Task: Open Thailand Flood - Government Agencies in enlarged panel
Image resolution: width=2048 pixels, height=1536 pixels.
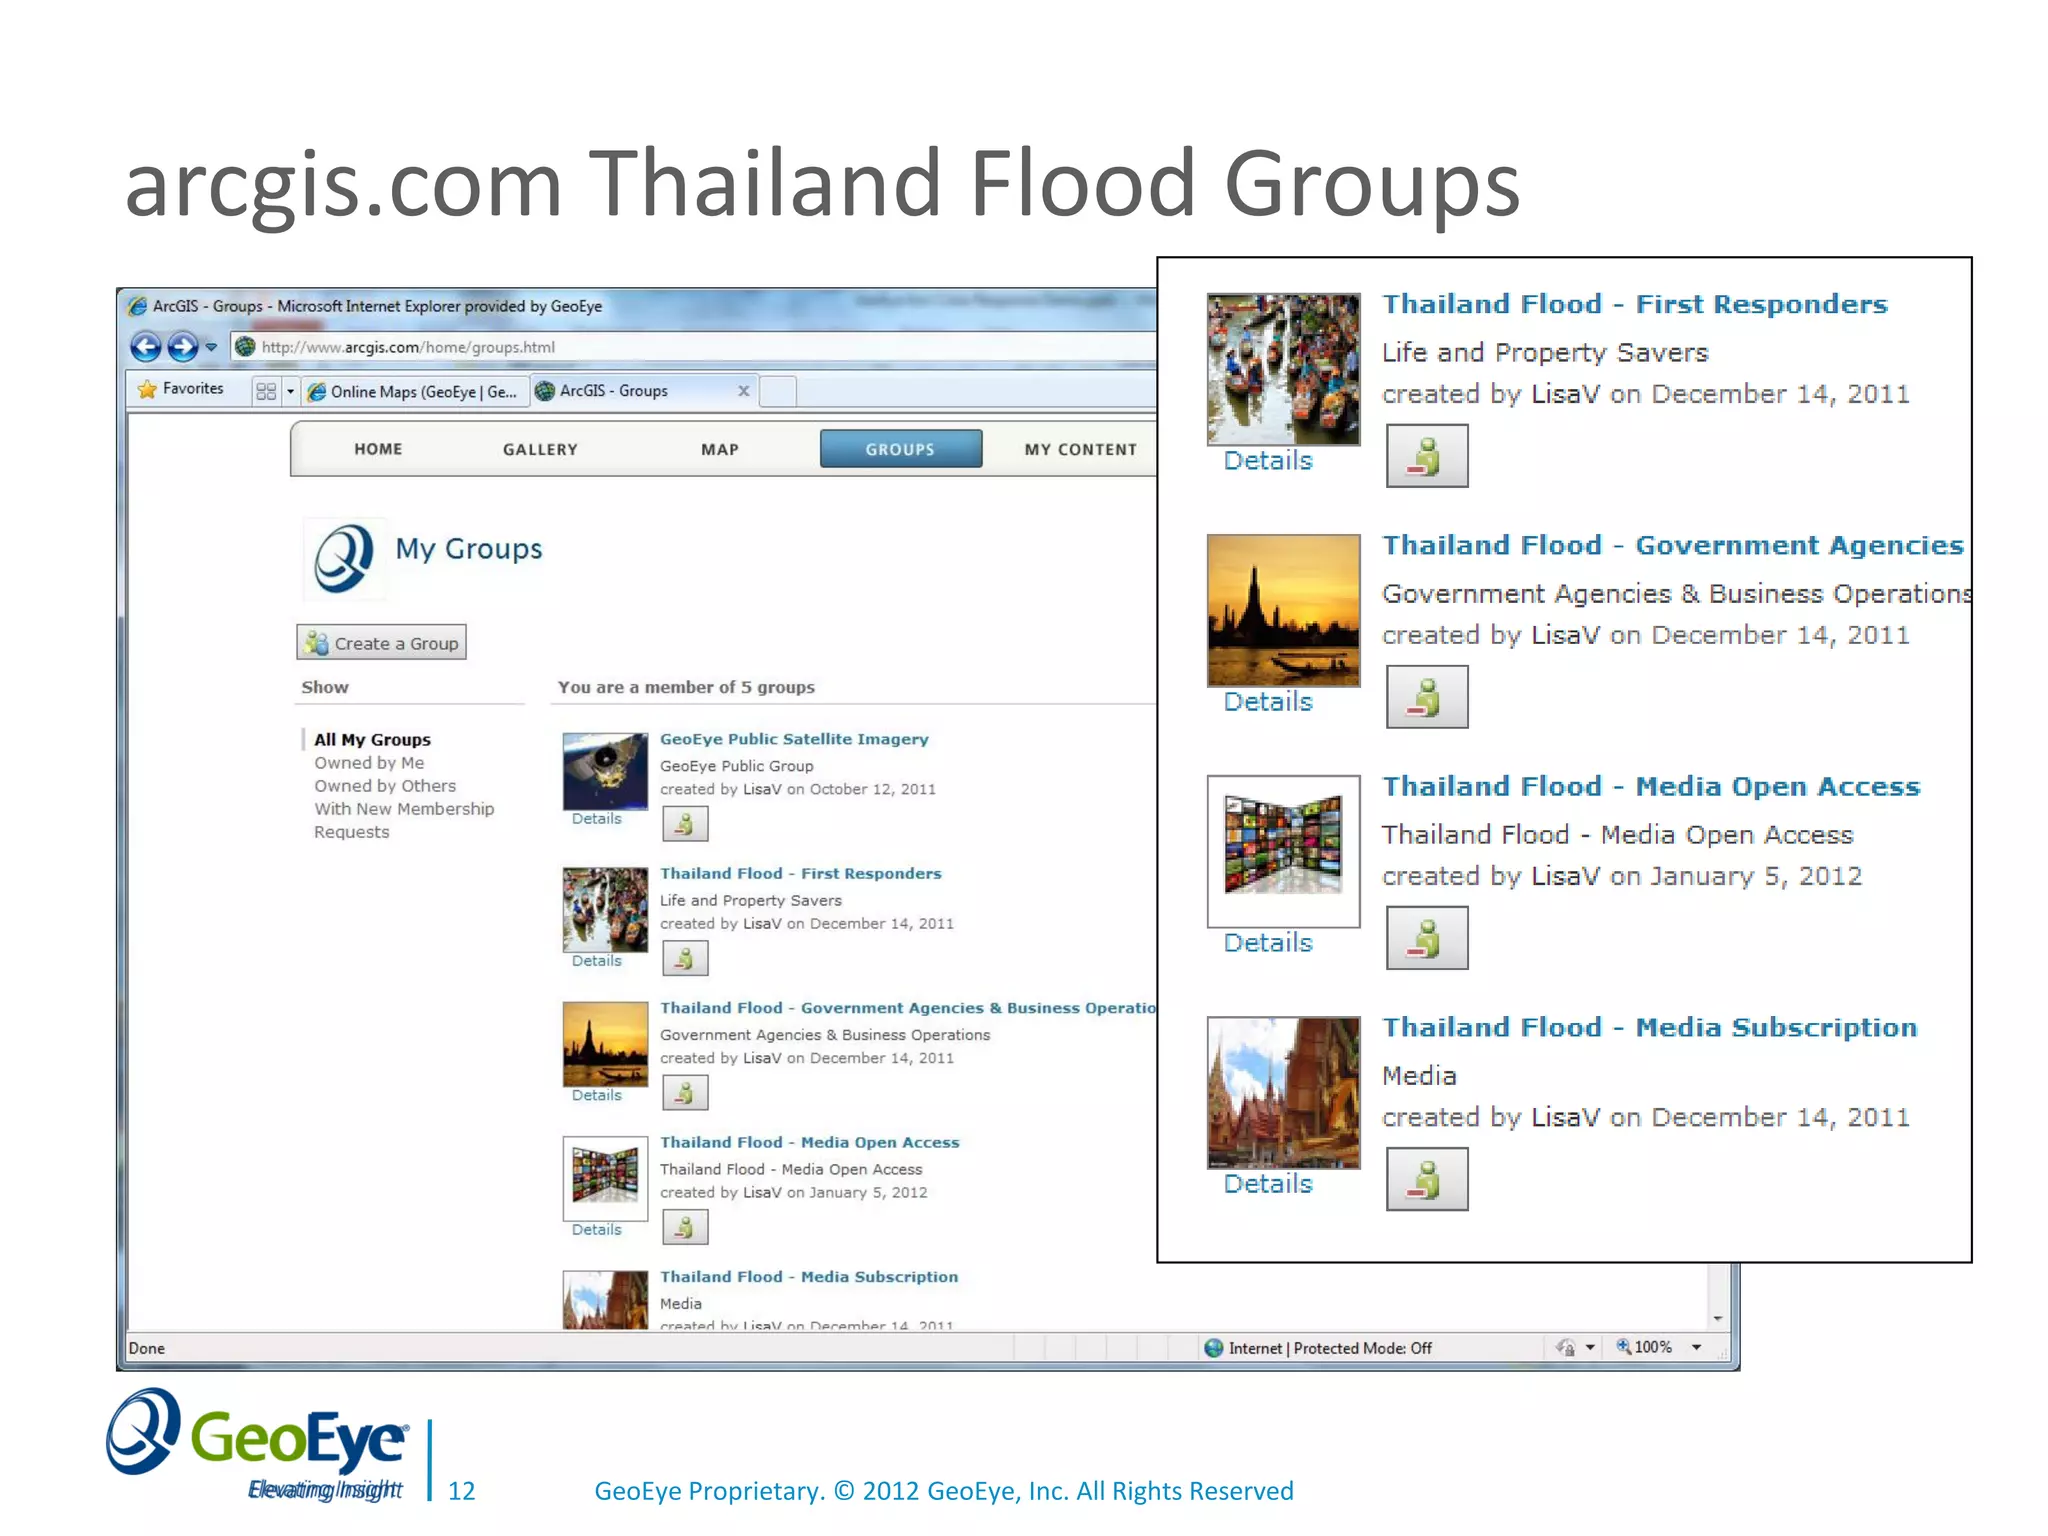Action: (x=1672, y=545)
